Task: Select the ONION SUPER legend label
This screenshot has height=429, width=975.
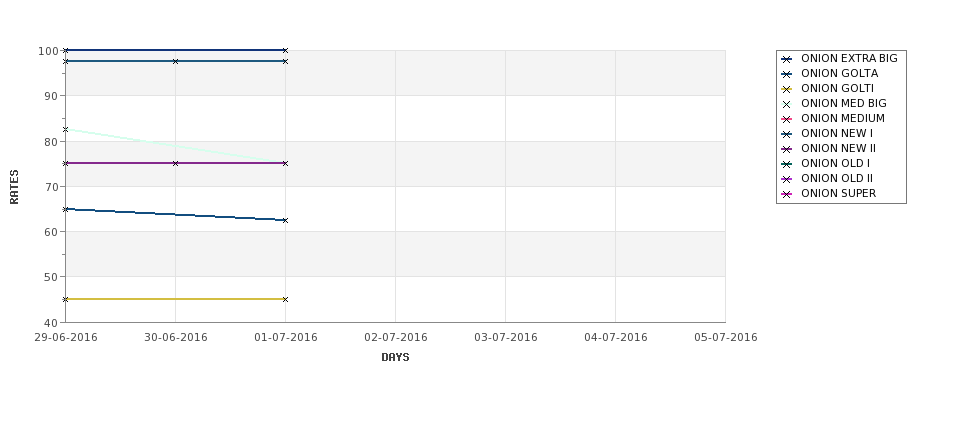Action: [838, 193]
